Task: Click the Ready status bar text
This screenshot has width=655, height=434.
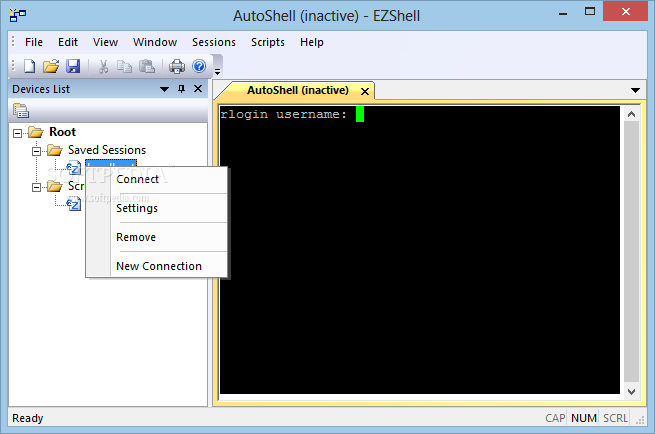Action: [x=28, y=418]
